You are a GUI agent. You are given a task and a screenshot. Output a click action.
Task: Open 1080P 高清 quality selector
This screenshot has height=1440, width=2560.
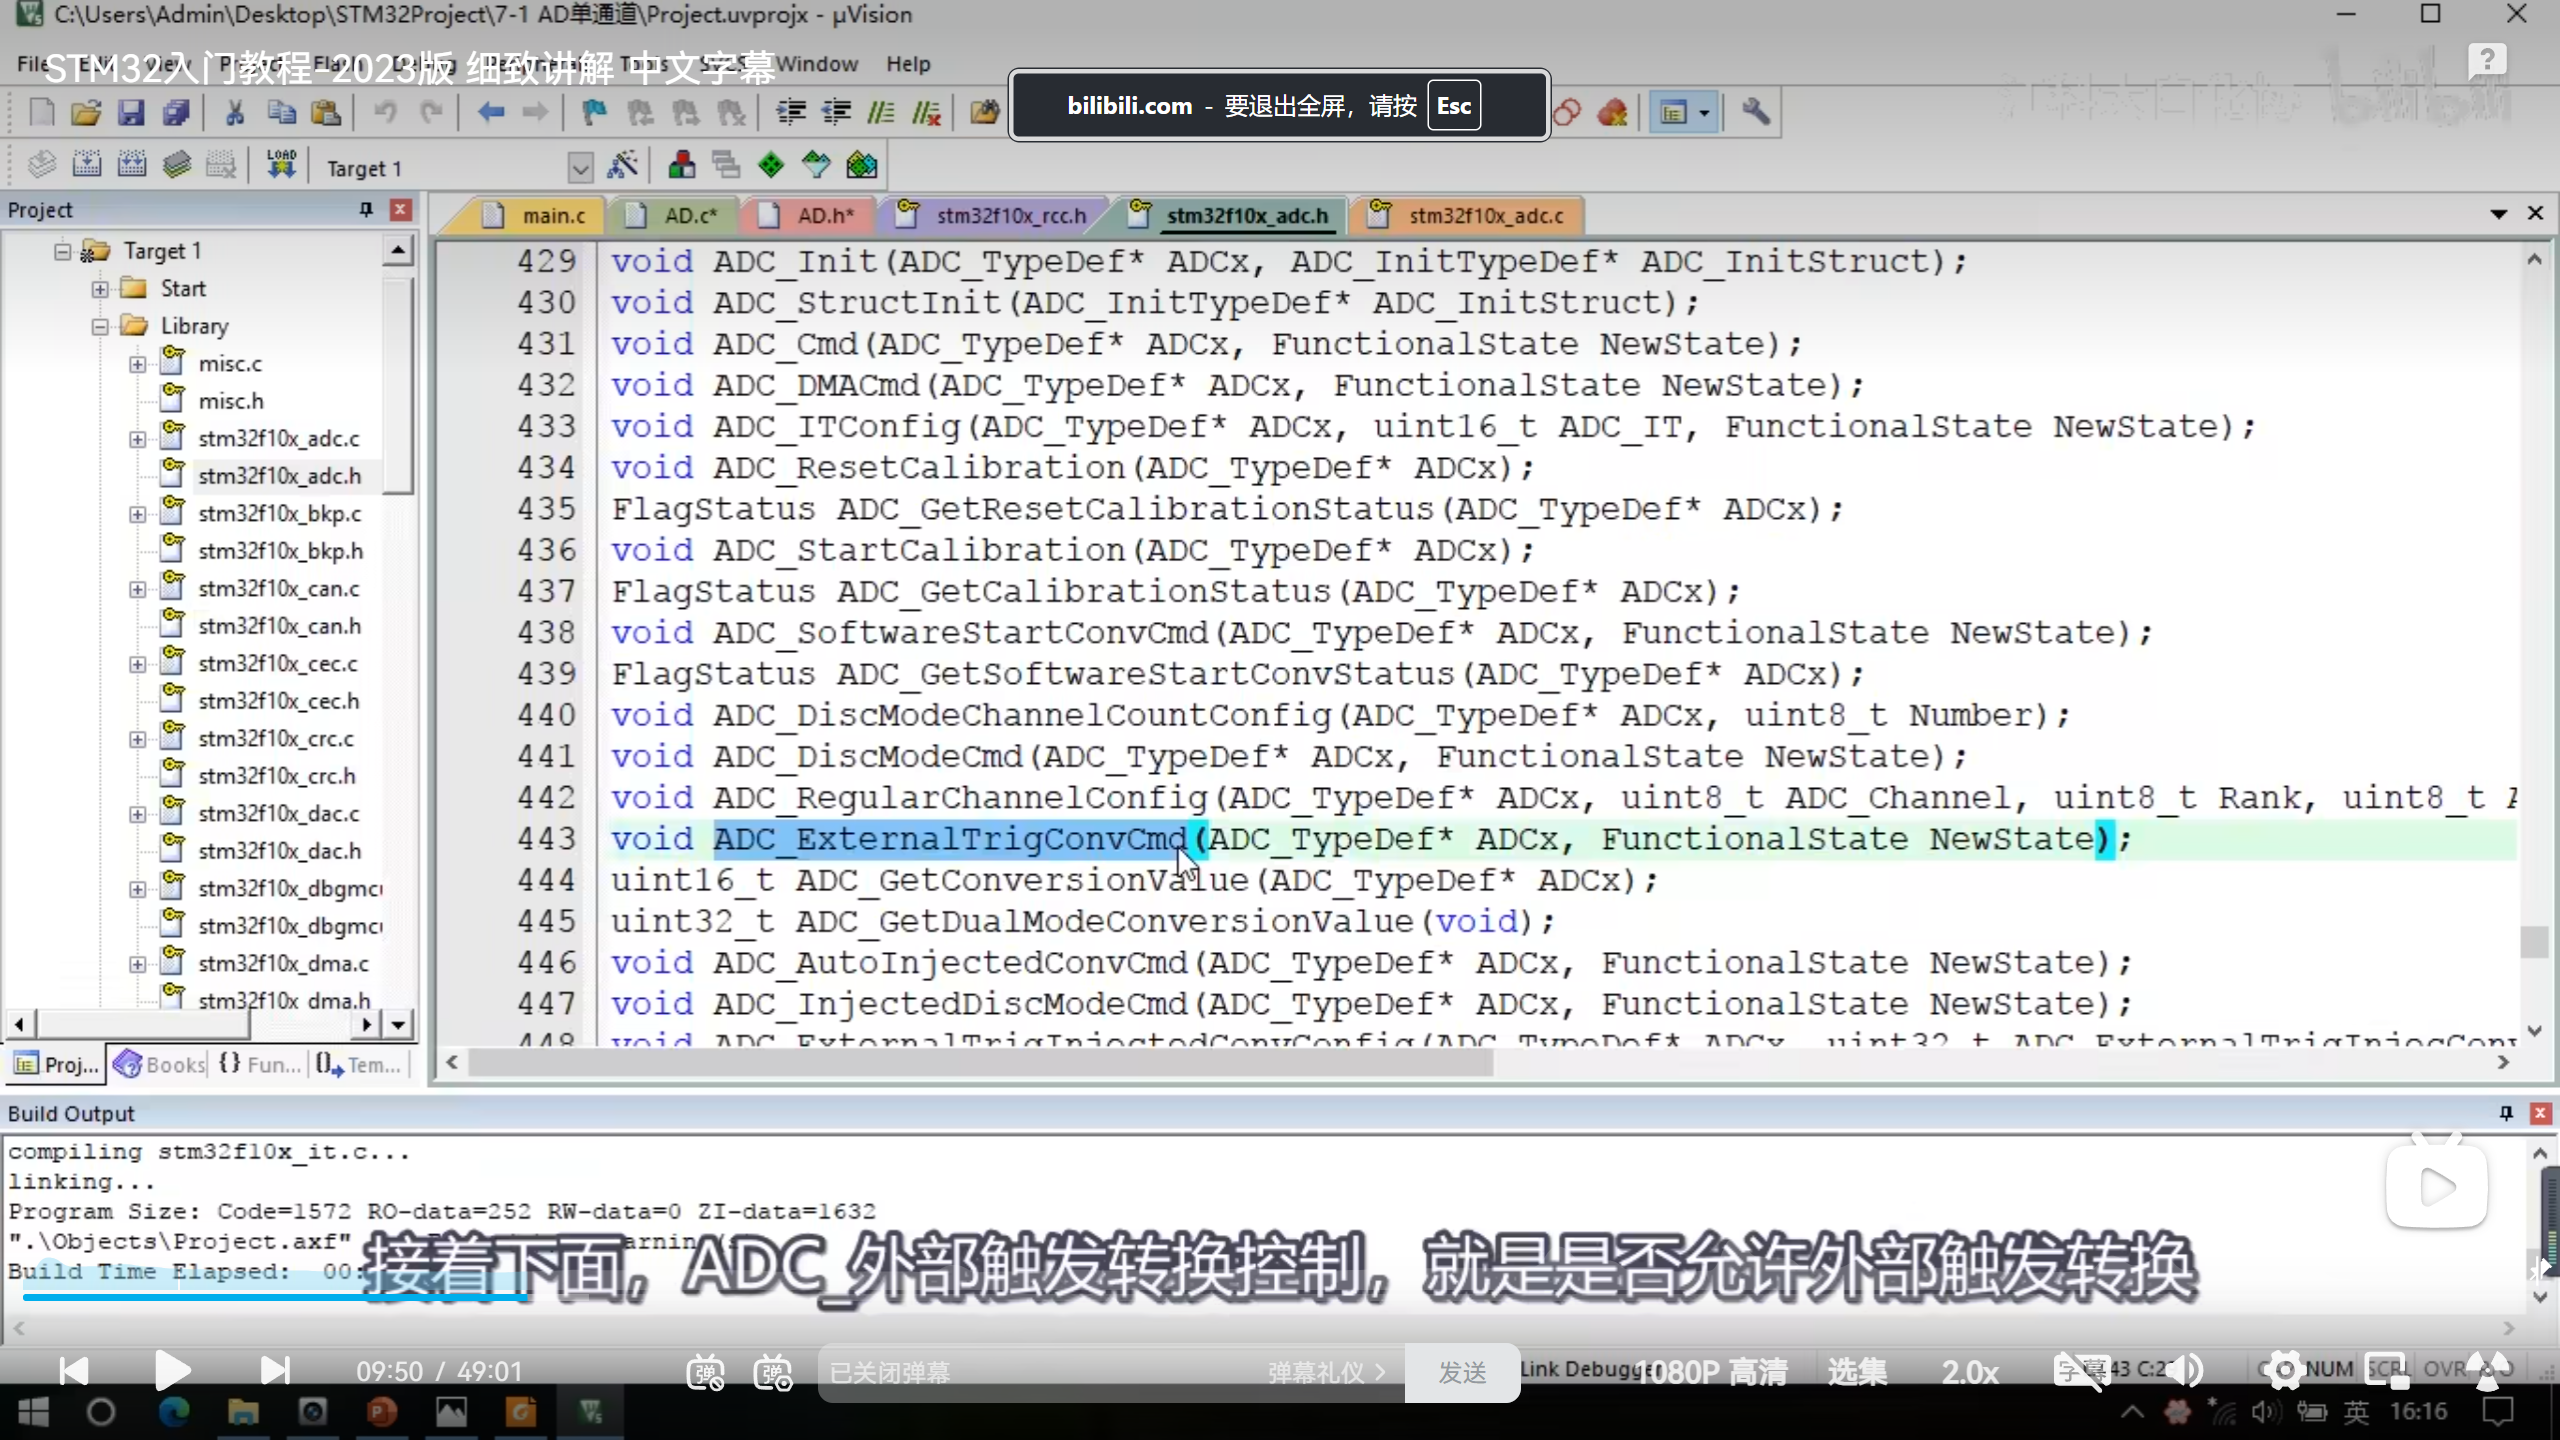1711,1372
